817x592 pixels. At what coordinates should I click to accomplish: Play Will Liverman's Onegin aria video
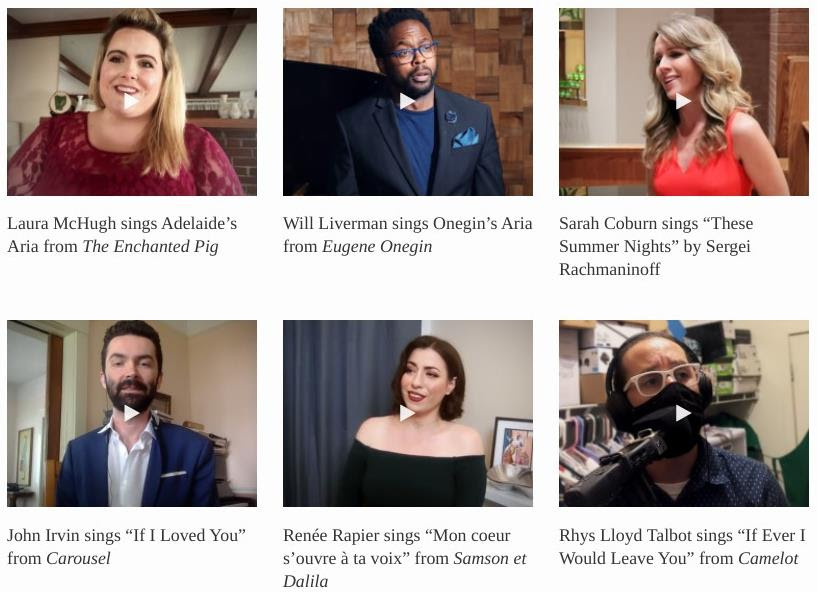[407, 101]
